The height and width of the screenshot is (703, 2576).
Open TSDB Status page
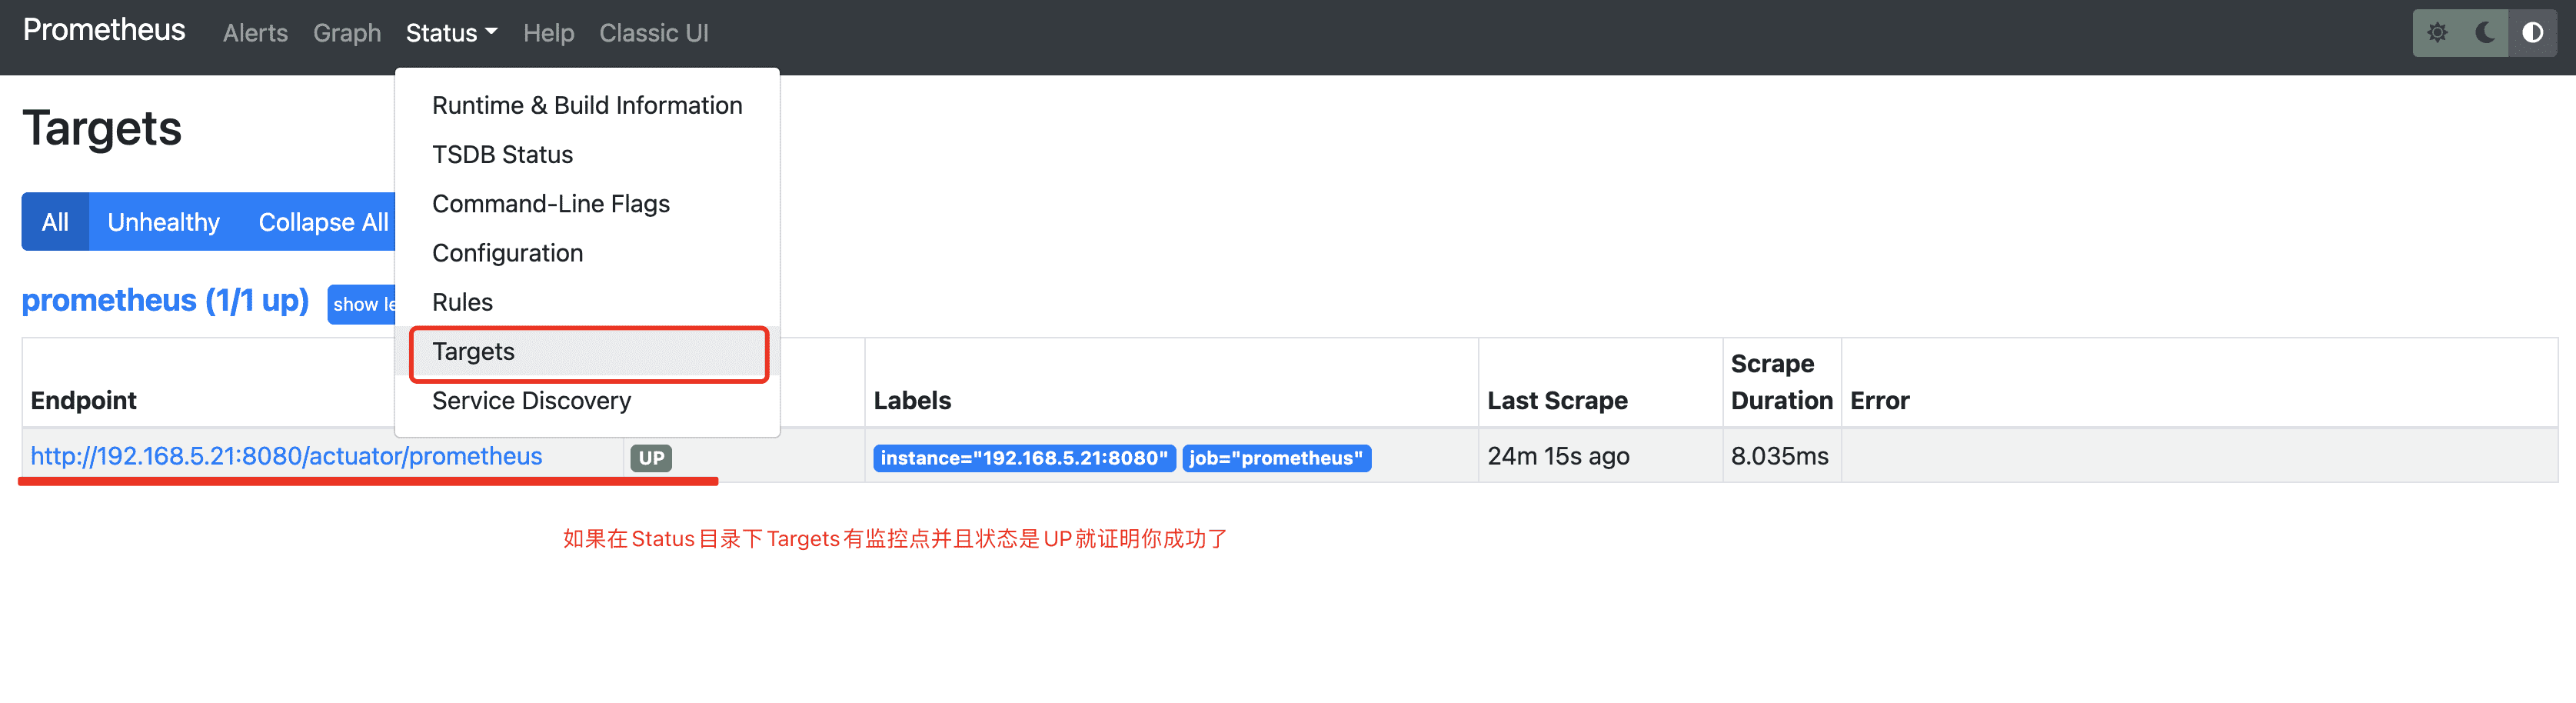click(587, 155)
